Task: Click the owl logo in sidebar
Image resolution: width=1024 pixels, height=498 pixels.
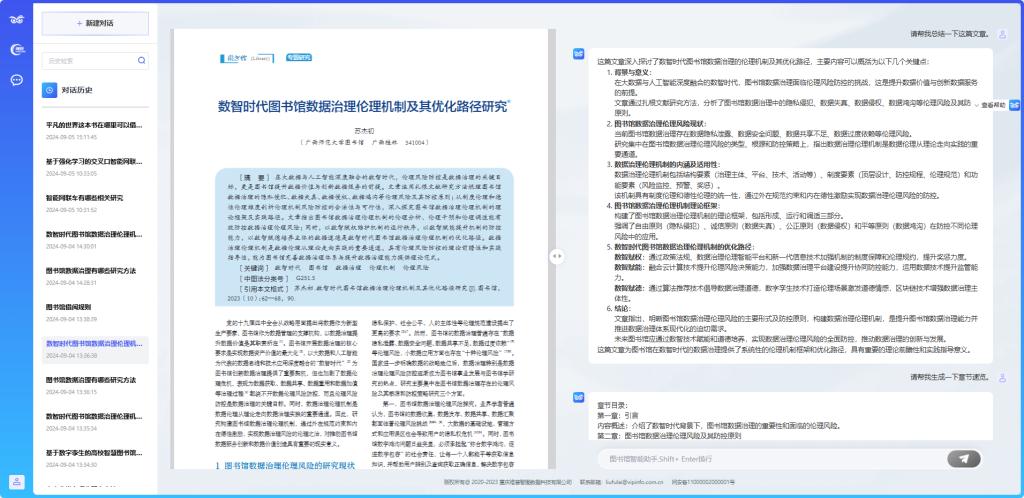Action: click(17, 19)
